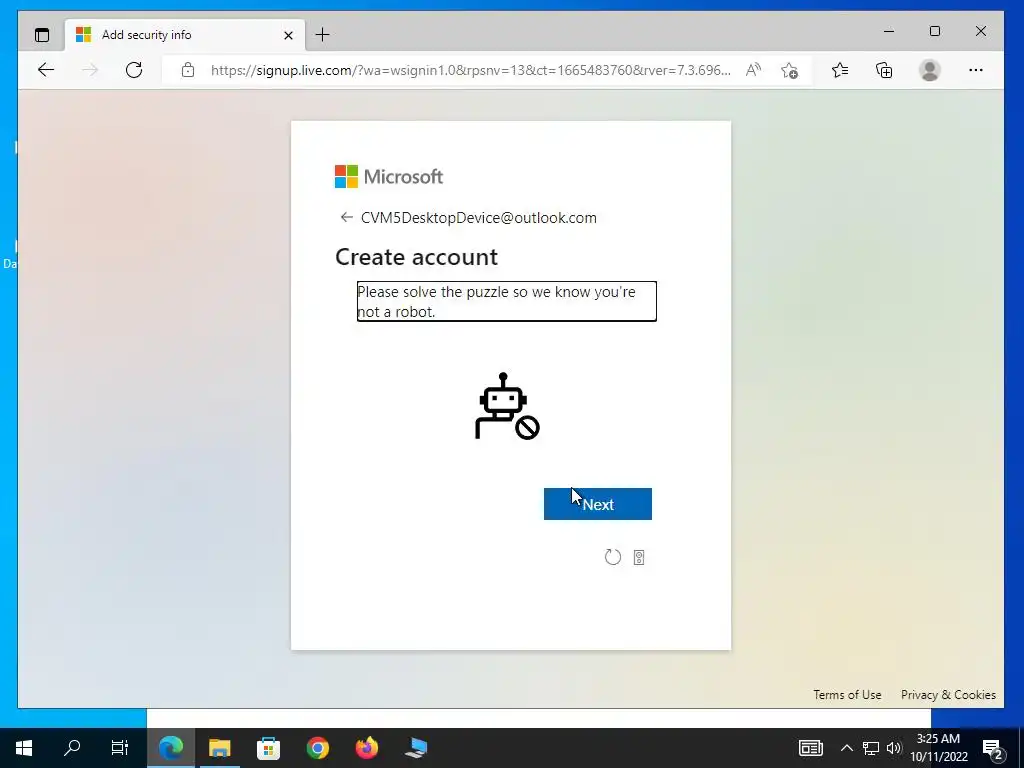Click the CVM5DesktopDevice@outlook.com email text

coord(479,217)
